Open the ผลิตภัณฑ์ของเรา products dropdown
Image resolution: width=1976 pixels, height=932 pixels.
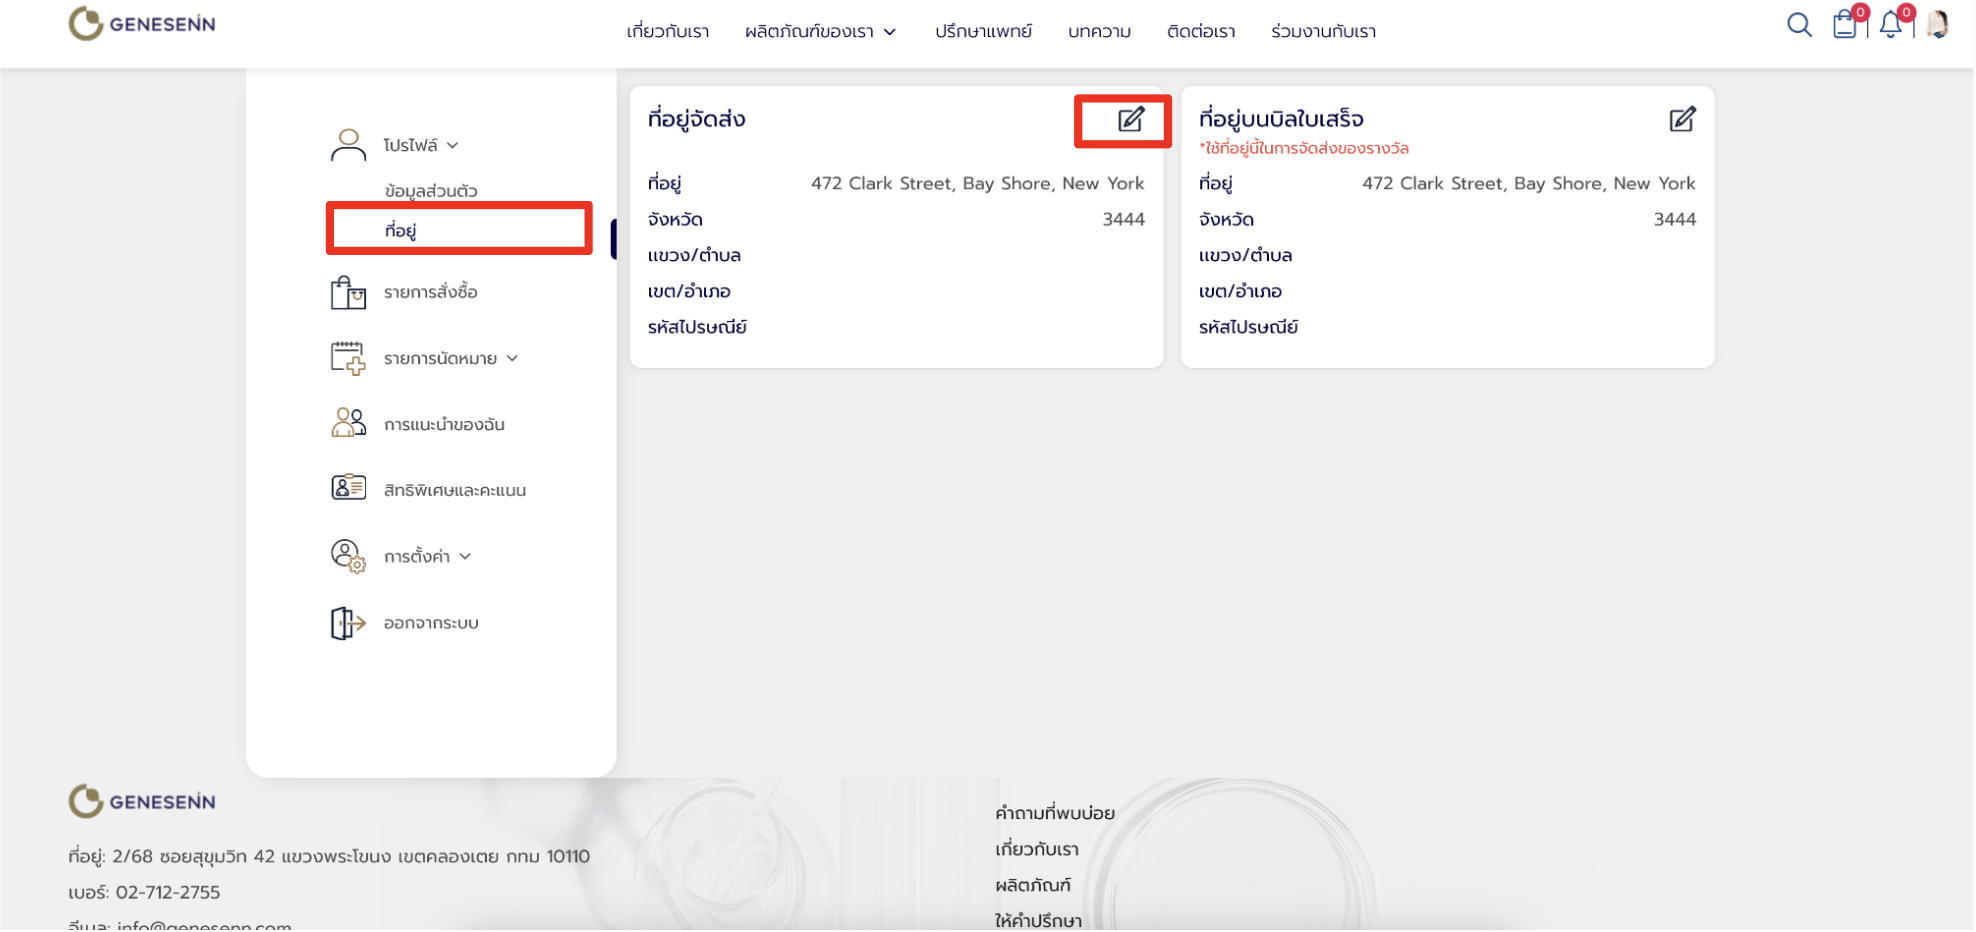(x=819, y=32)
